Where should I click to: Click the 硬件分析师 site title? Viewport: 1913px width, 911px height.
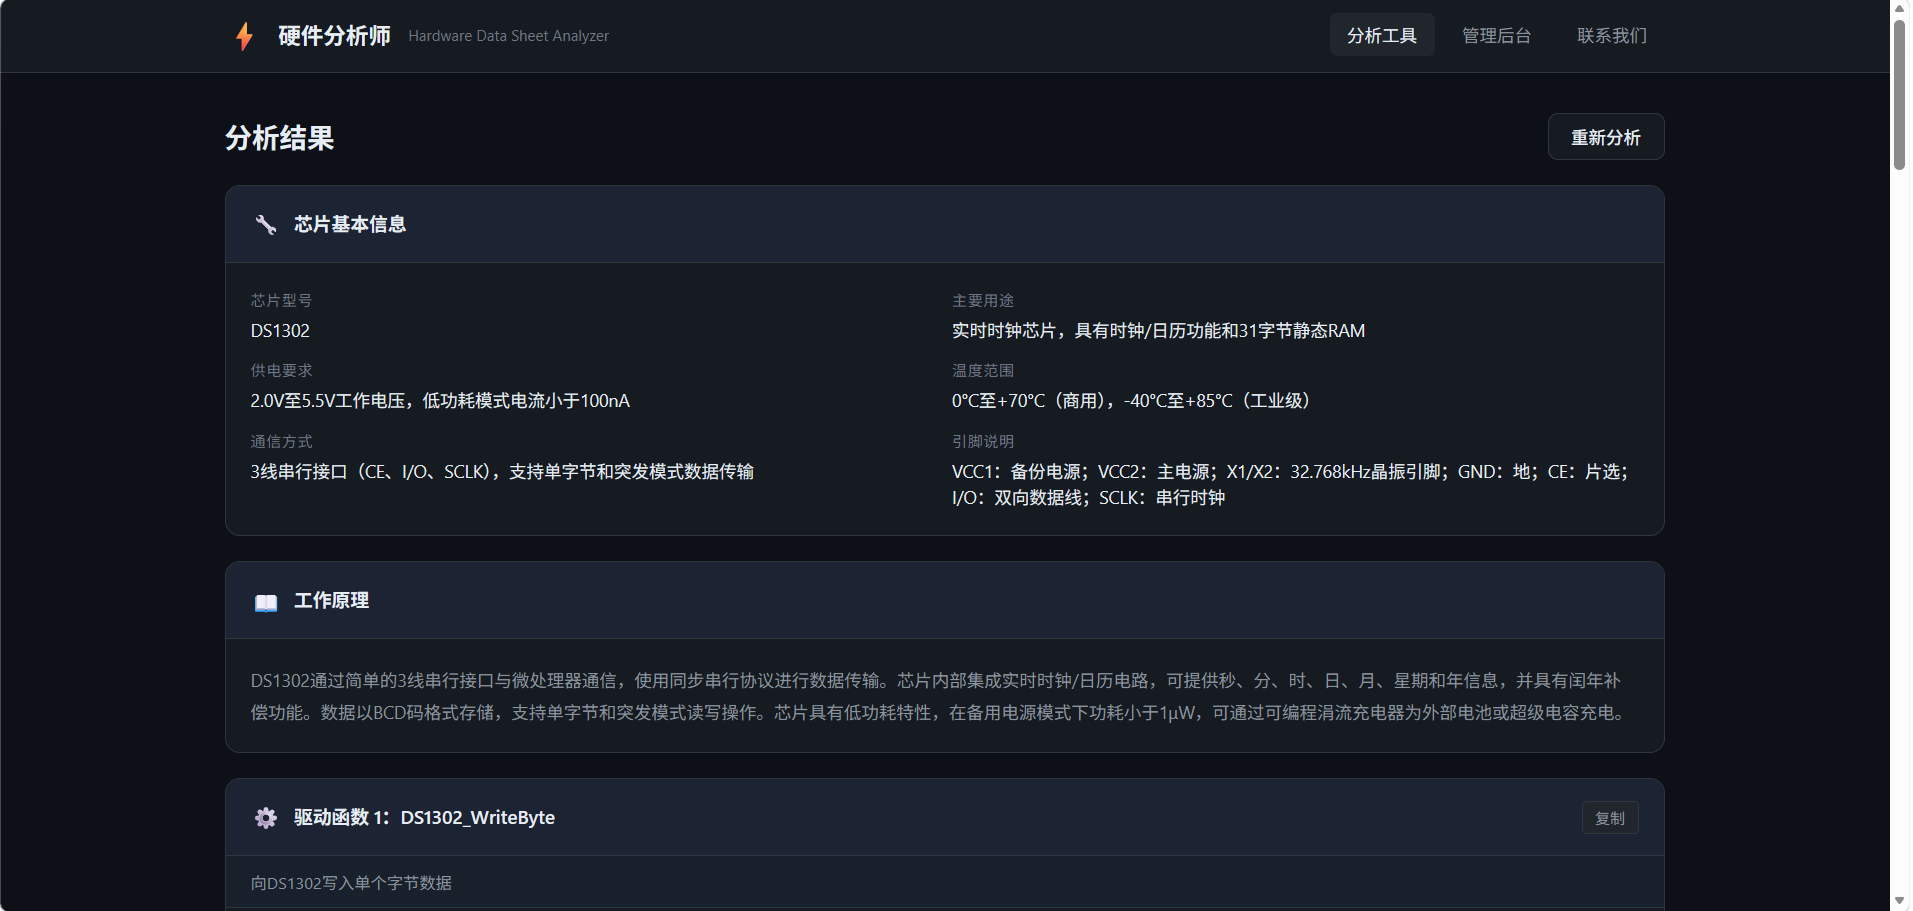[x=334, y=36]
